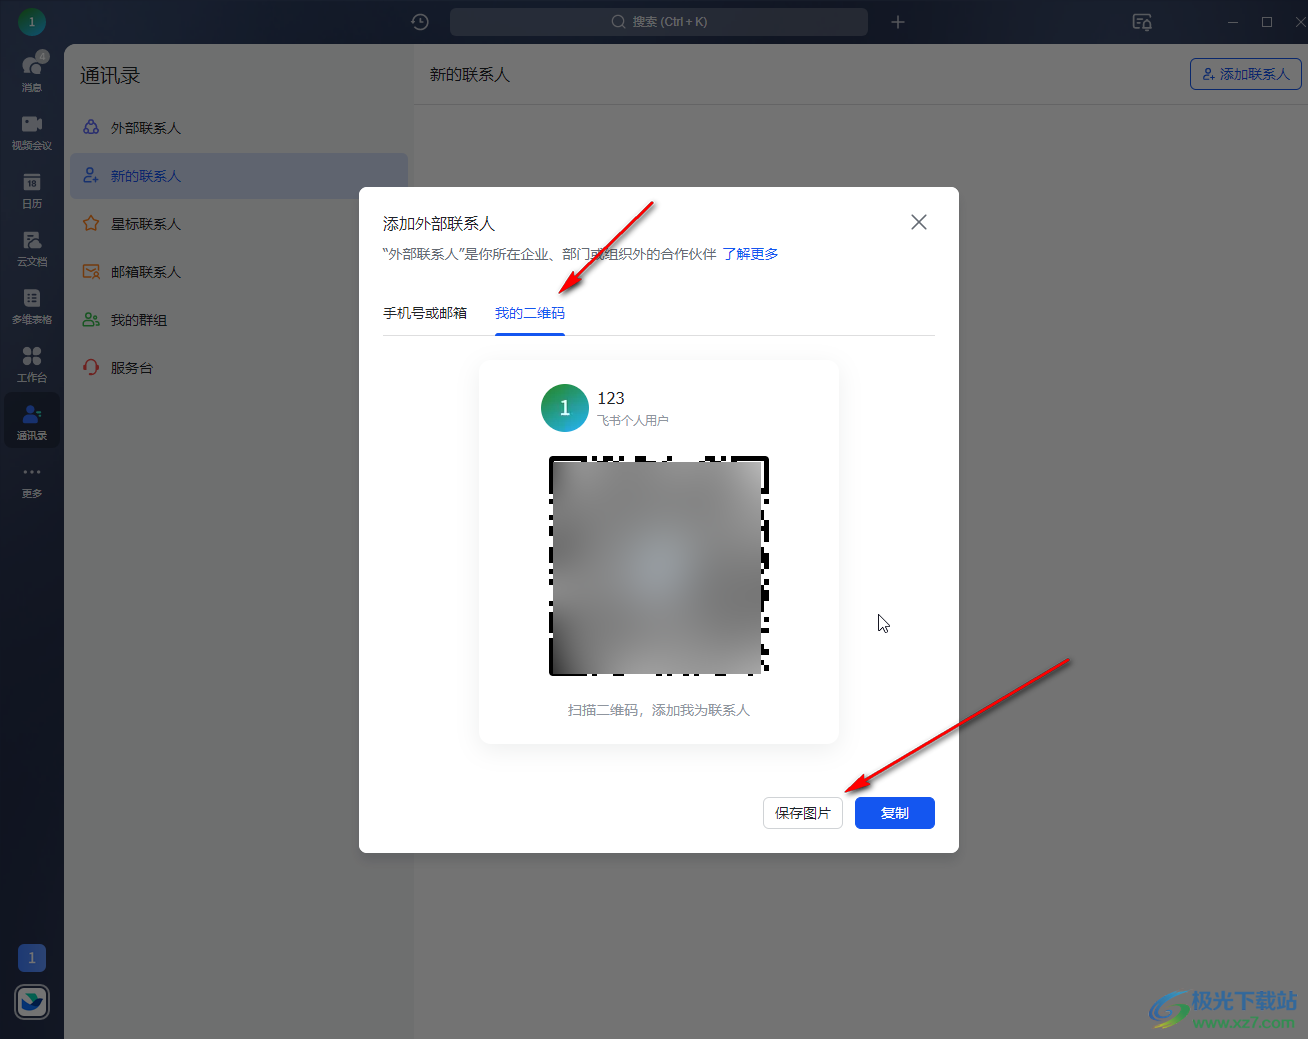Screen dimensions: 1308x1039
Task: Open Email Contacts (邮箱联系人)
Action: coord(239,272)
